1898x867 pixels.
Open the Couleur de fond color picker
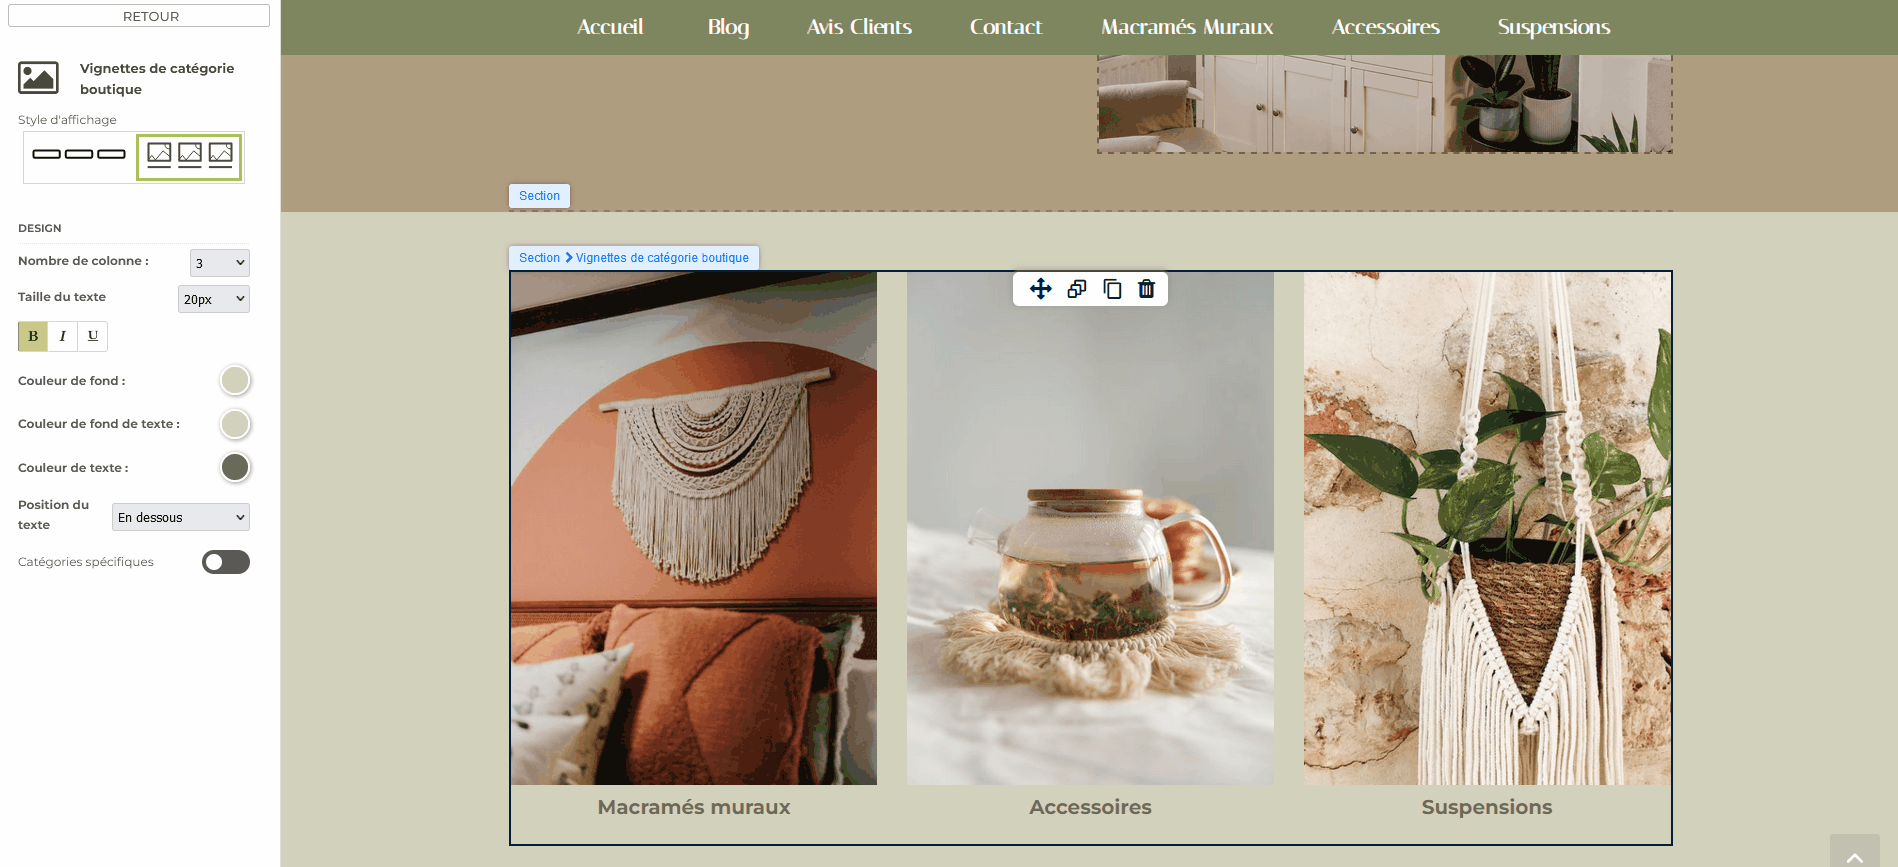(x=235, y=381)
